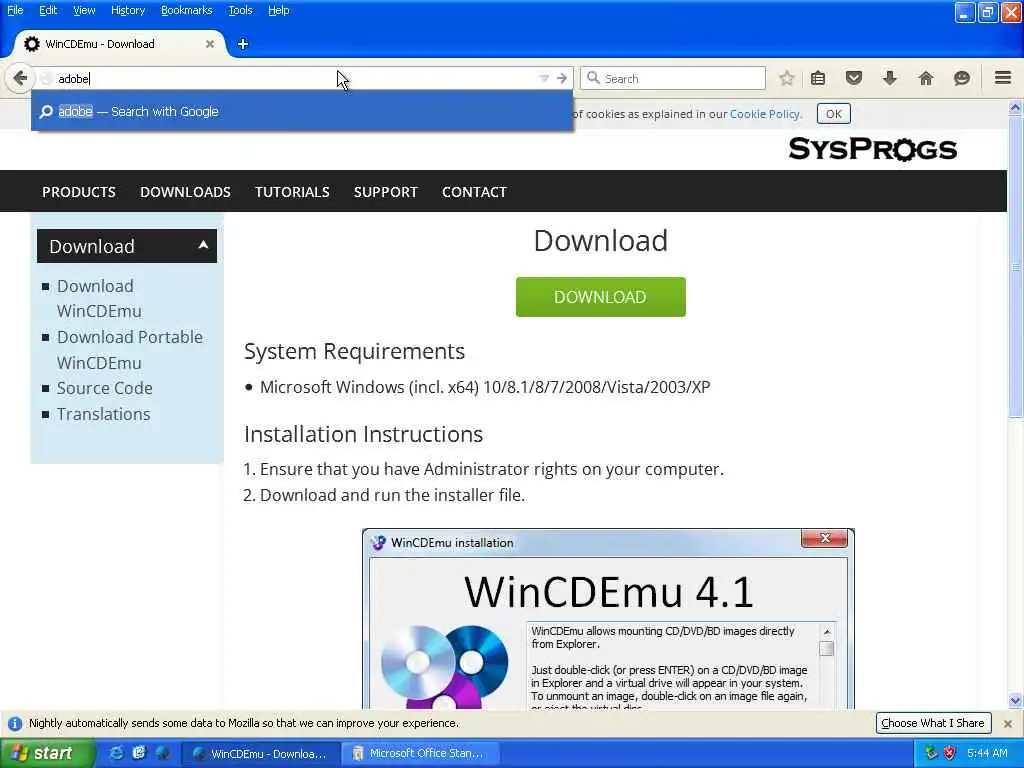Go to the Home page icon
This screenshot has width=1024, height=768.
pos(925,78)
